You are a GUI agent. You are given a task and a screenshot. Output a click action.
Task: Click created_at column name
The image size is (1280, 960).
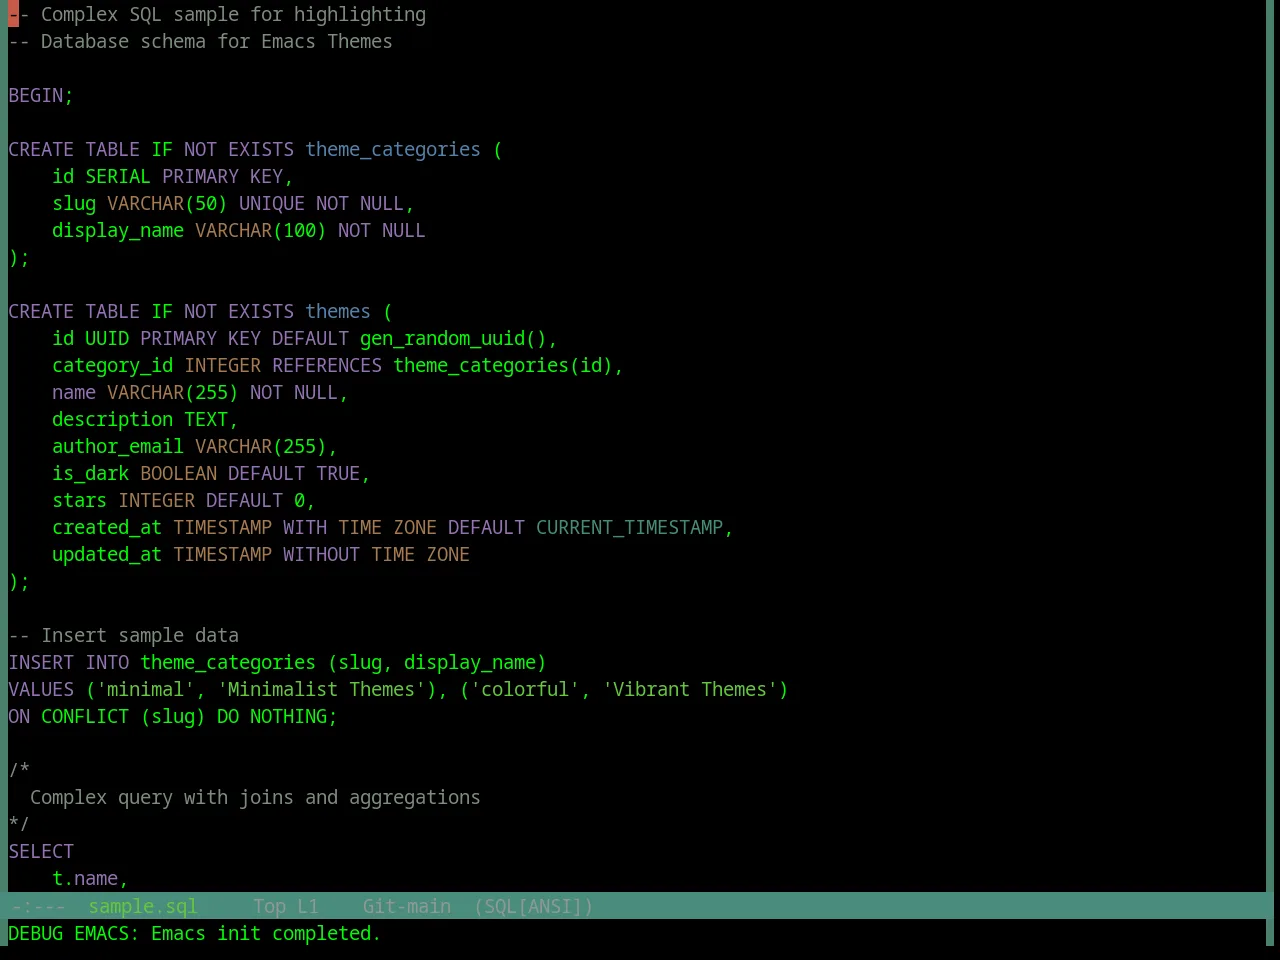click(x=107, y=528)
